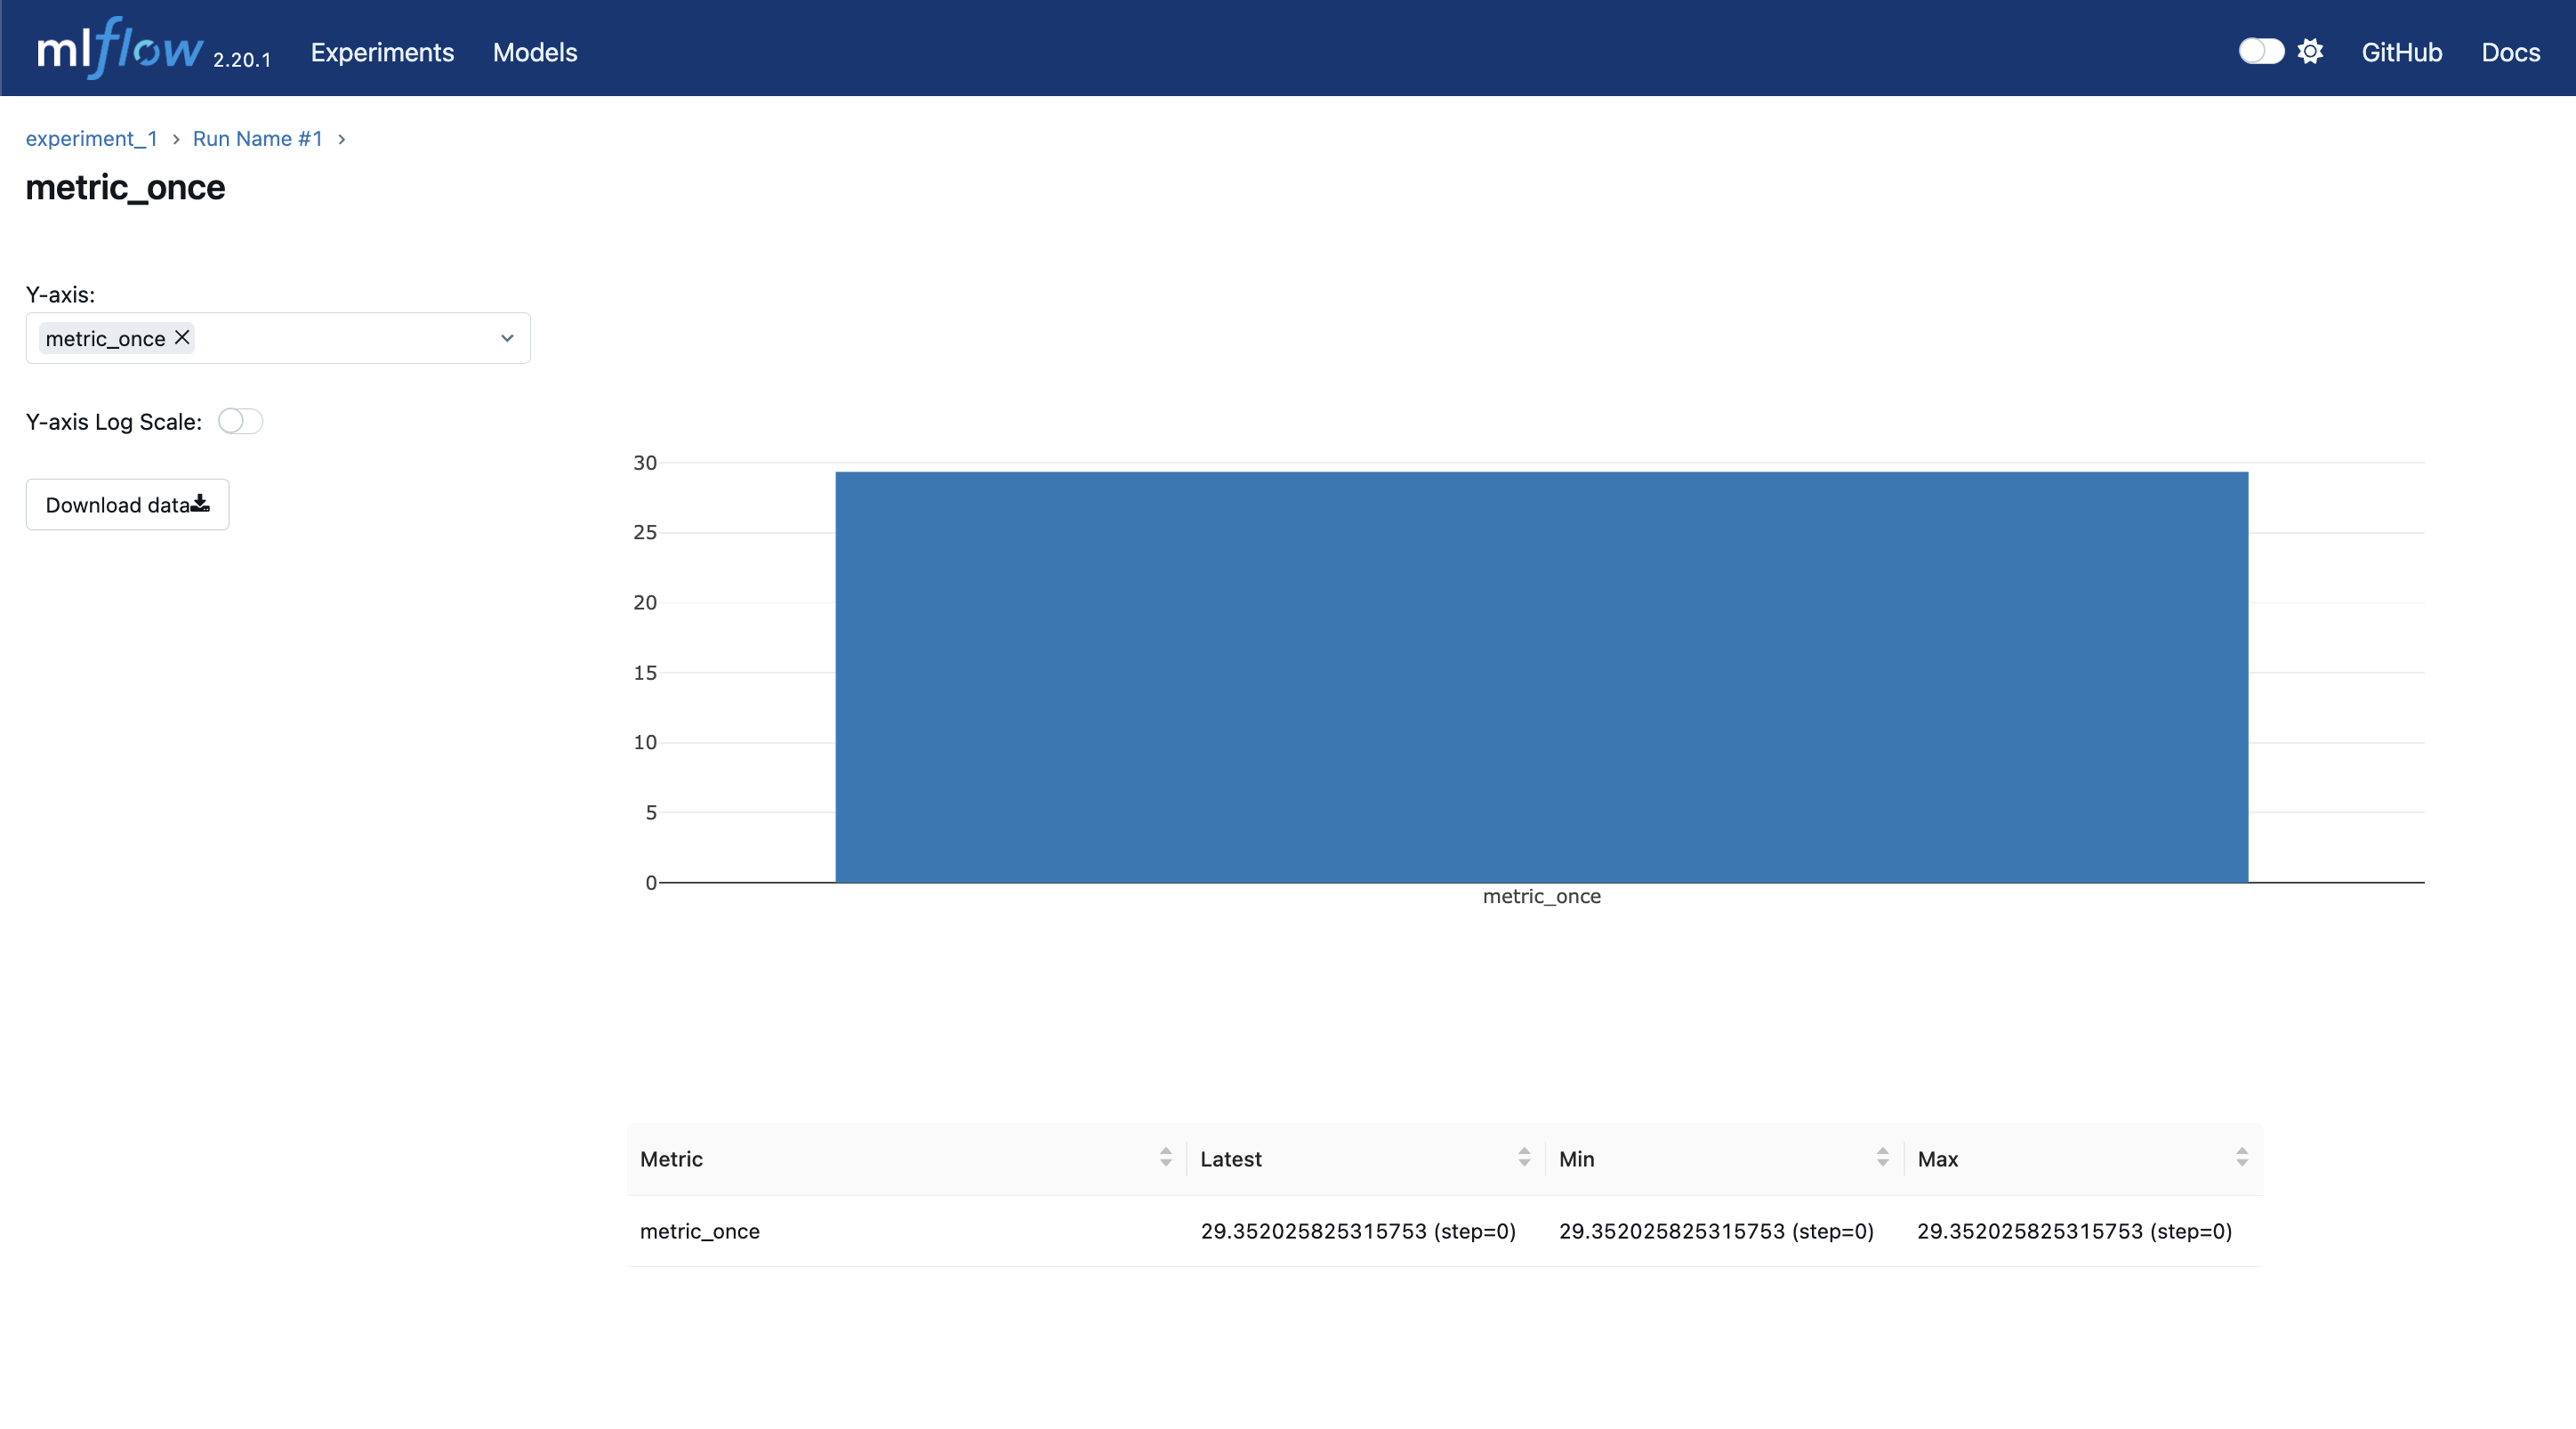
Task: Toggle dark mode switch in header
Action: [x=2261, y=51]
